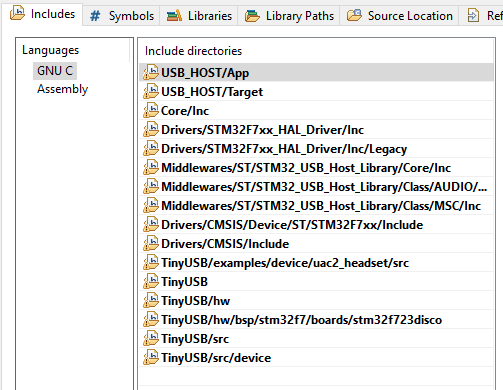The image size is (503, 390).
Task: Click the include icon beside Core/Inc
Action: pos(151,110)
